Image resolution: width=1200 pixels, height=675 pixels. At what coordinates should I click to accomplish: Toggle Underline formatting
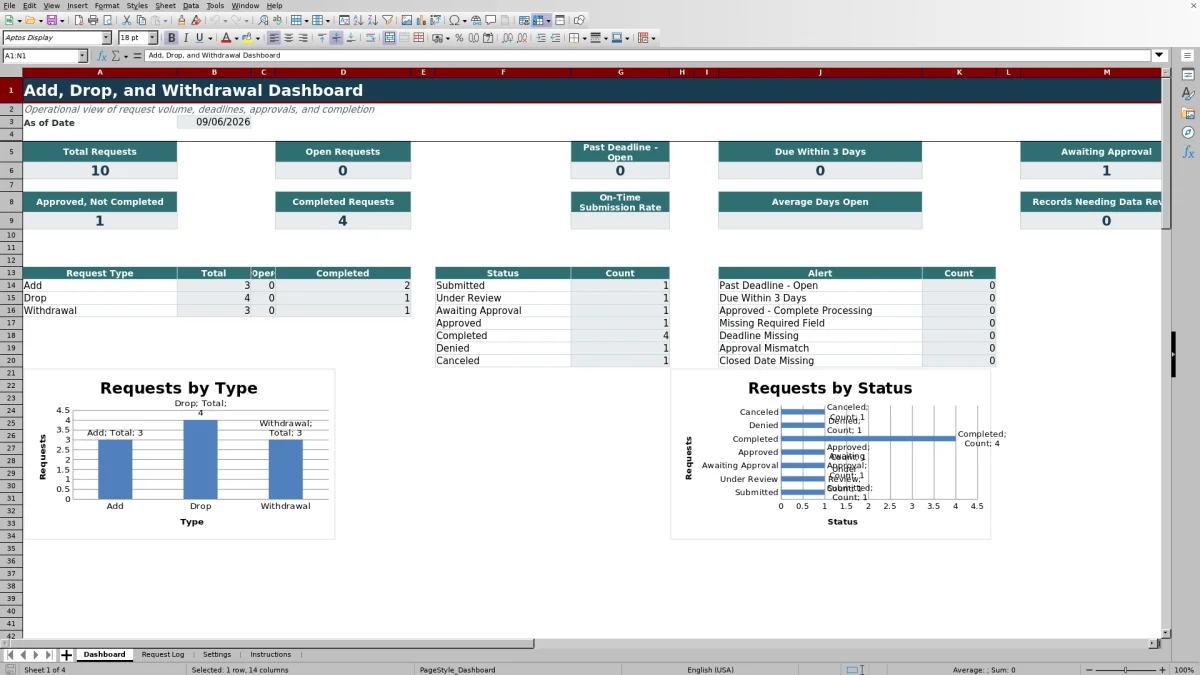click(x=199, y=38)
